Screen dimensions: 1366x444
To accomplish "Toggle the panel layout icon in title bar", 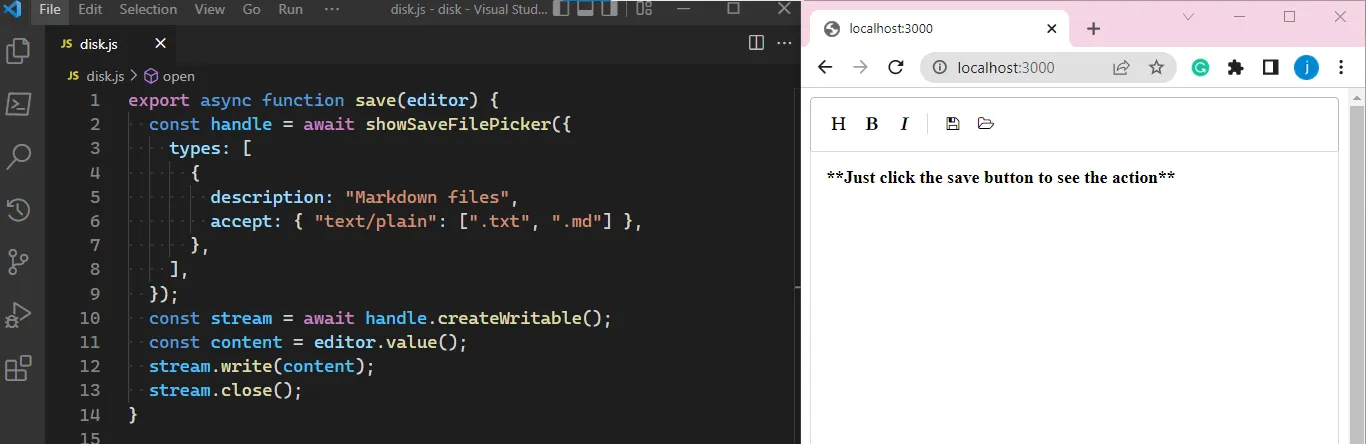I will tap(586, 9).
